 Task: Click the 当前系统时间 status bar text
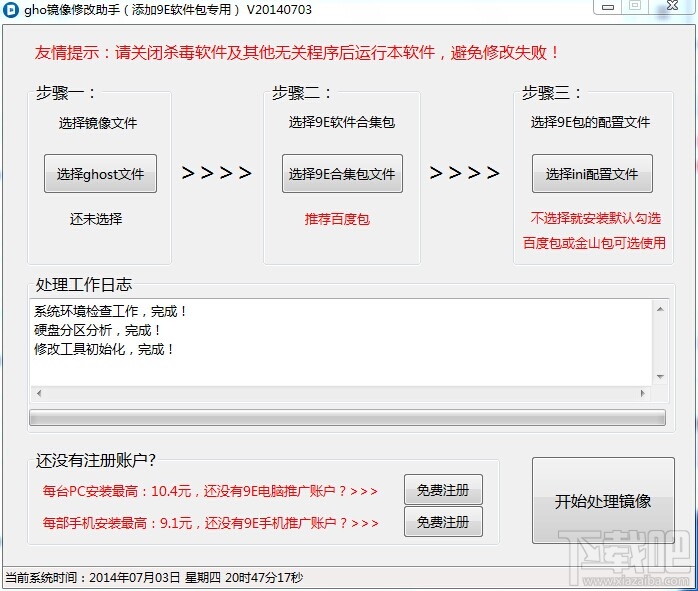click(x=154, y=578)
